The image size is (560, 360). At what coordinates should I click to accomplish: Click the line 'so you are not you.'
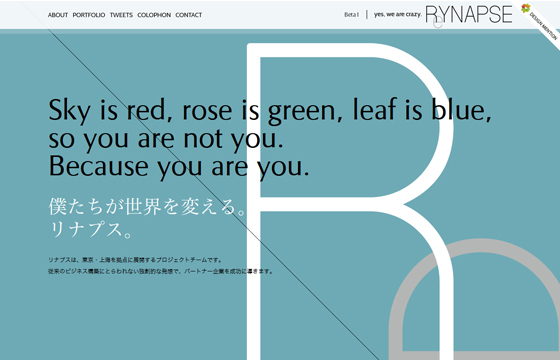click(166, 139)
